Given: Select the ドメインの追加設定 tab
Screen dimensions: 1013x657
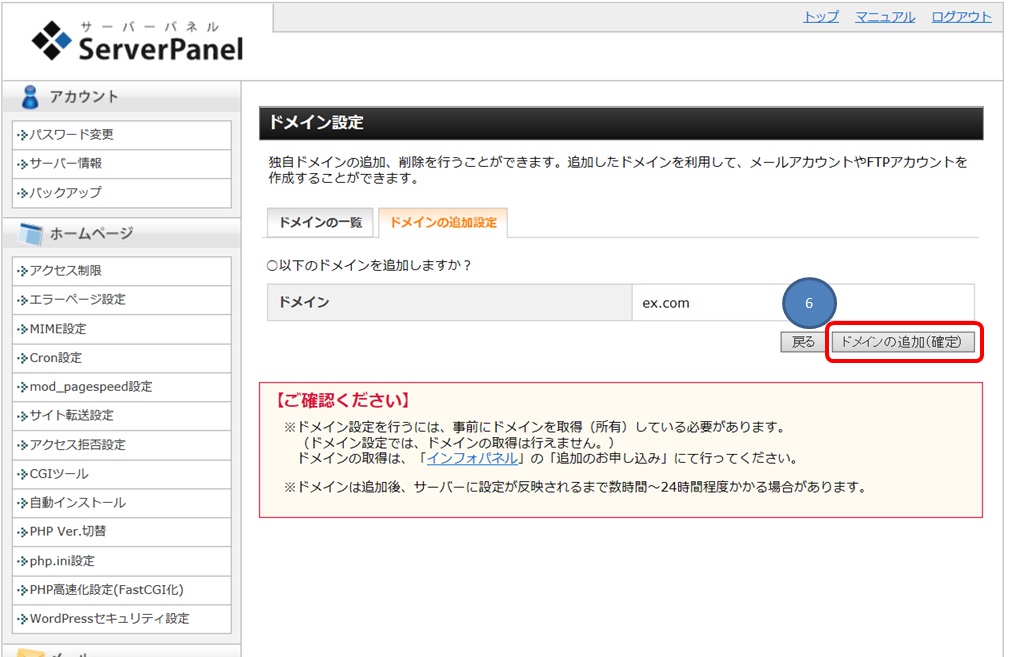Looking at the screenshot, I should tap(443, 222).
